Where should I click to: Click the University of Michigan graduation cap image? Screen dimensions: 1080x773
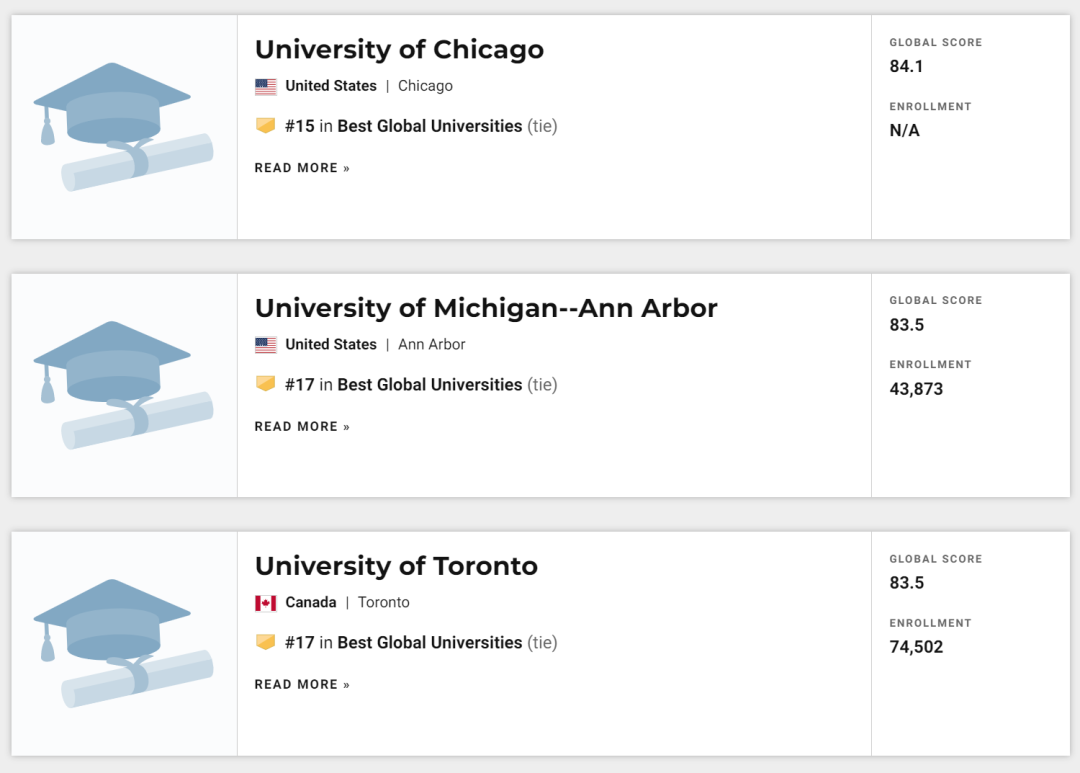pos(124,386)
